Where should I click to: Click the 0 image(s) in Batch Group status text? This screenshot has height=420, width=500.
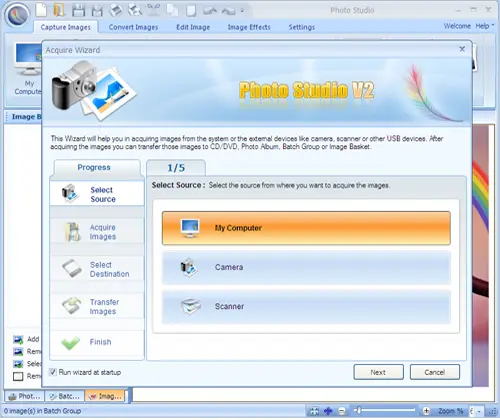tap(42, 411)
